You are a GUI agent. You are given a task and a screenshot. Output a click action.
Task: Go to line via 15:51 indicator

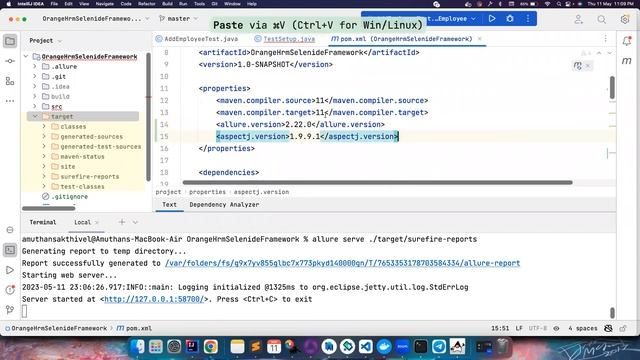[500, 328]
